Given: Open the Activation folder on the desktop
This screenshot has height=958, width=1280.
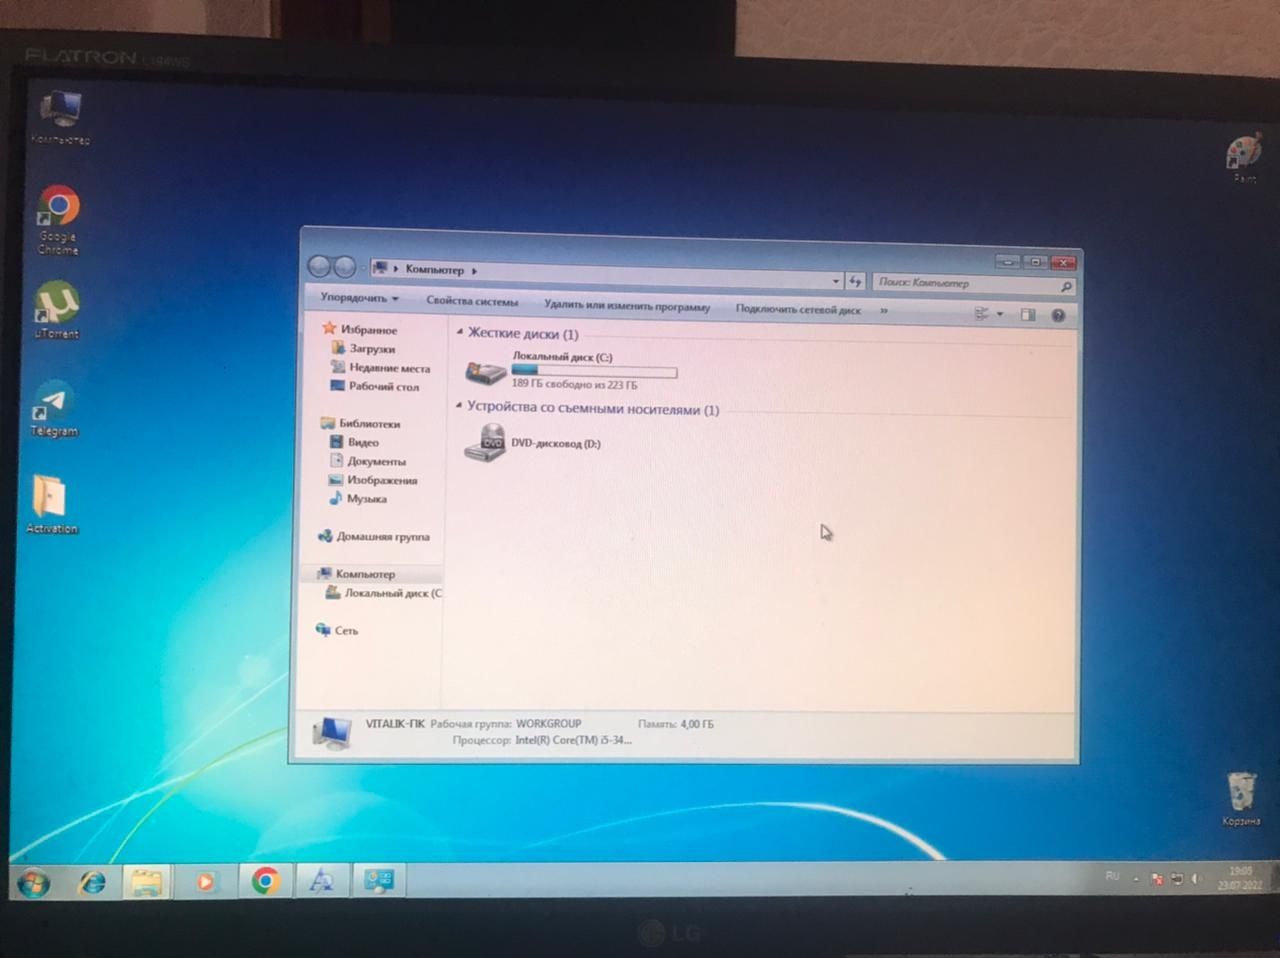Looking at the screenshot, I should tap(51, 504).
